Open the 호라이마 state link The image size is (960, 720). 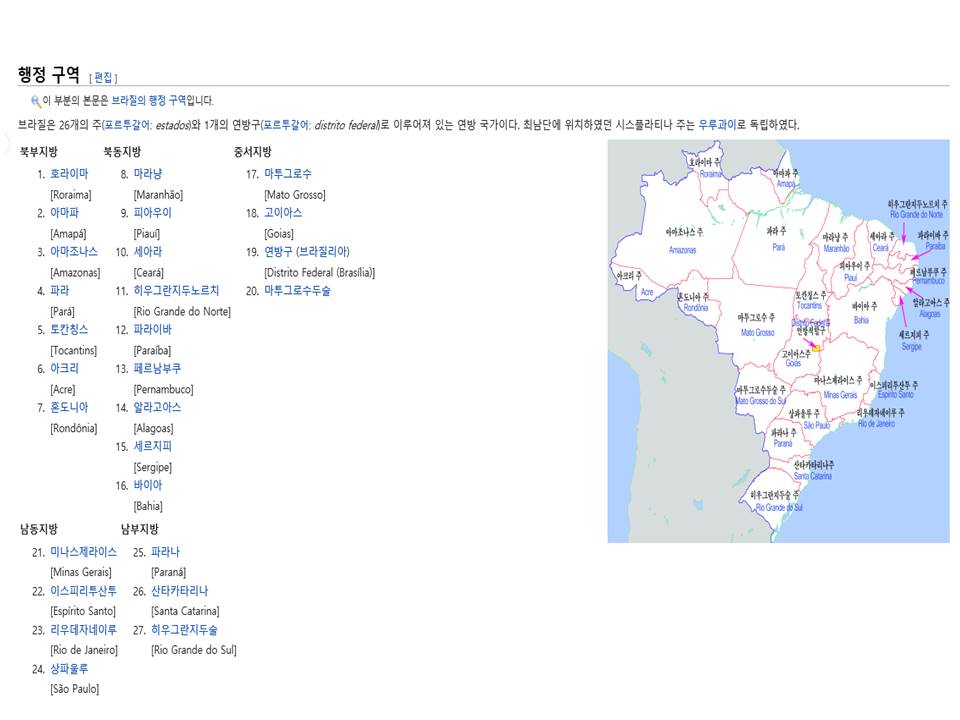click(x=69, y=174)
